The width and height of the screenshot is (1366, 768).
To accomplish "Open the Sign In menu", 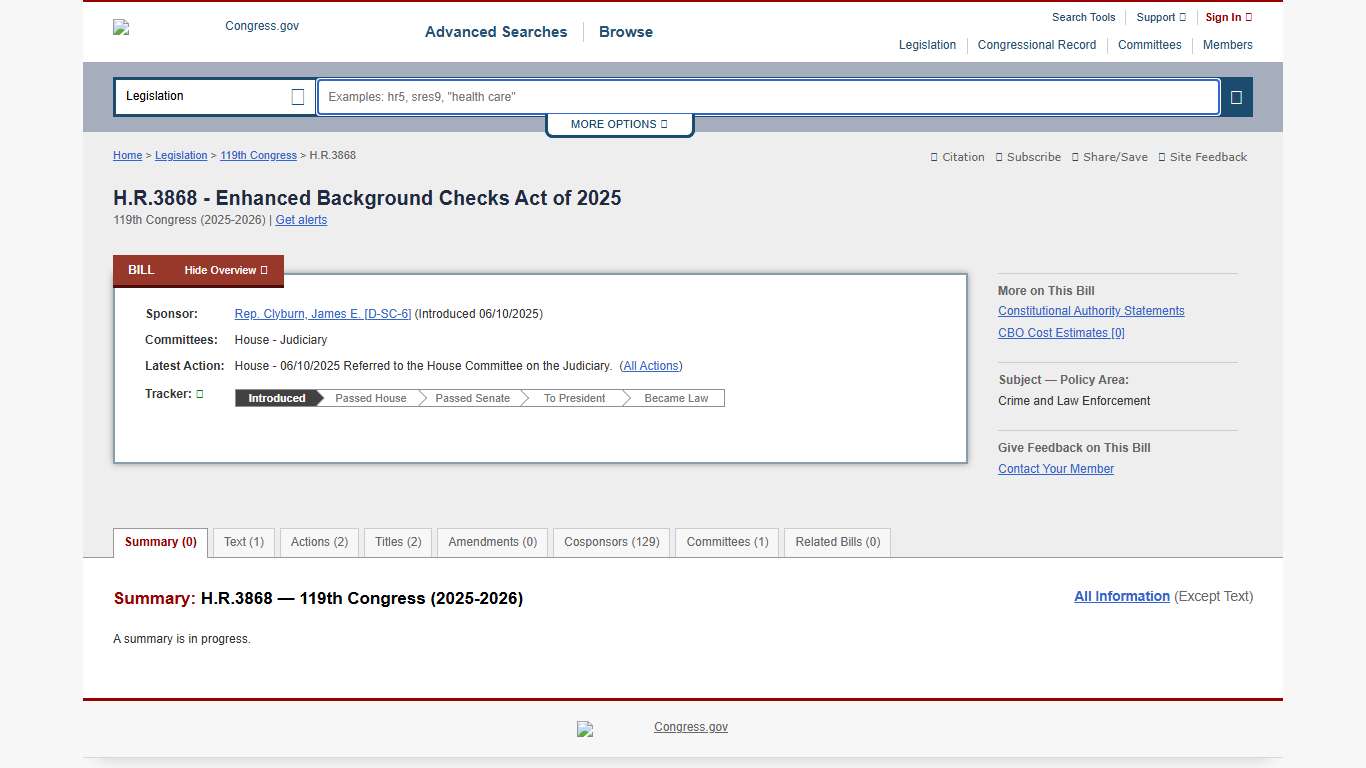I will pos(1228,17).
